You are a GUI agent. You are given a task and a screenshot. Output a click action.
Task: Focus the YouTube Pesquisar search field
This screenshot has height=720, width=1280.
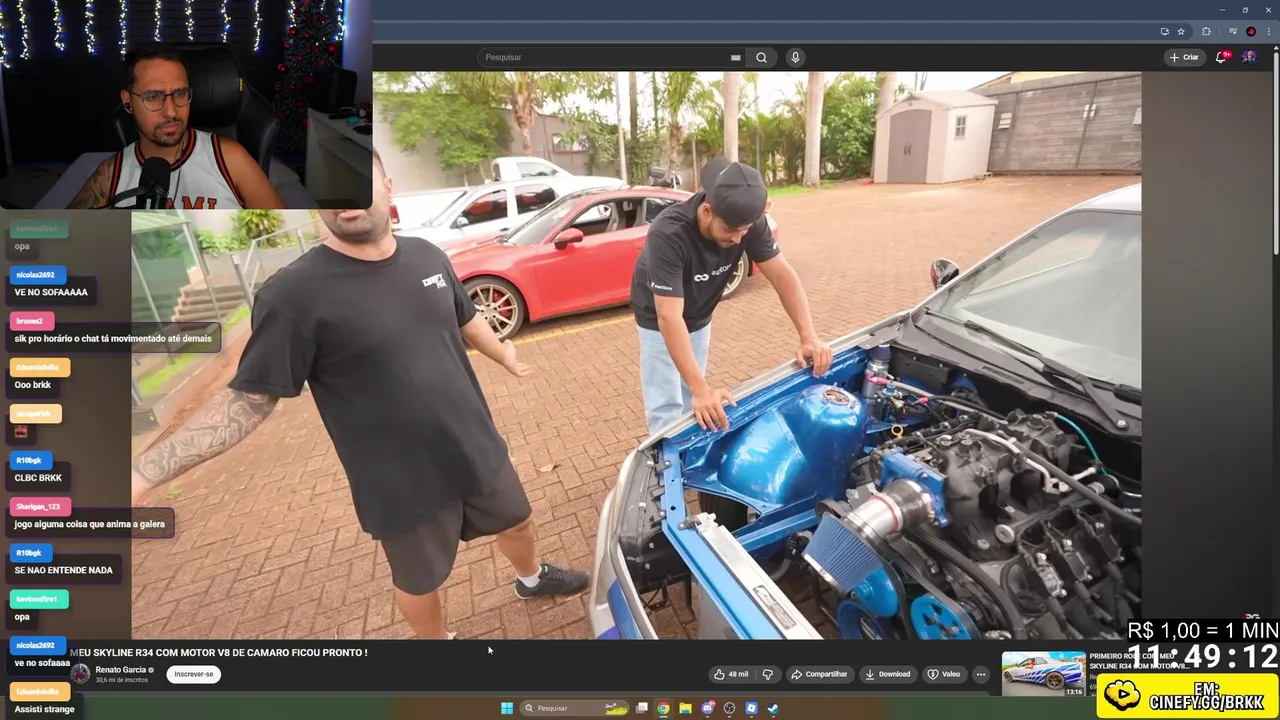(612, 57)
